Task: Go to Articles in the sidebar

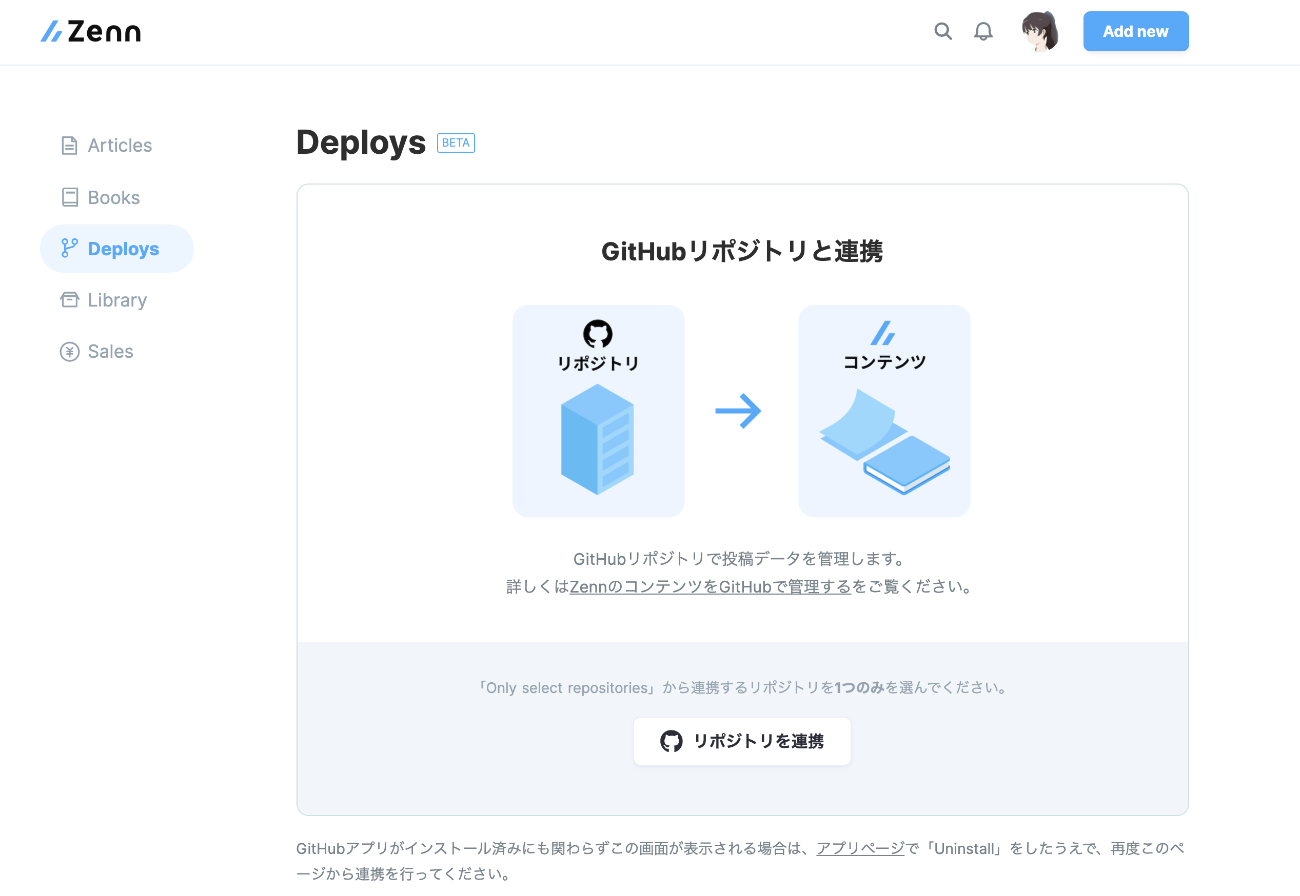Action: pos(107,145)
